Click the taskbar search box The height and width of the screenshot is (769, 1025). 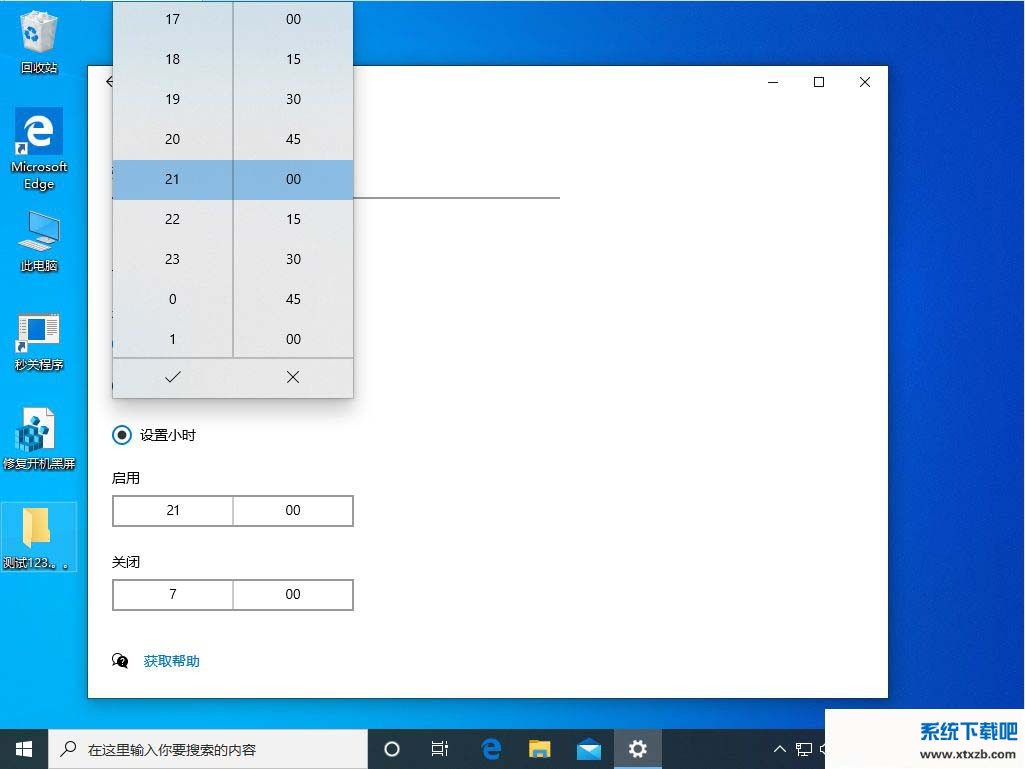(210, 749)
